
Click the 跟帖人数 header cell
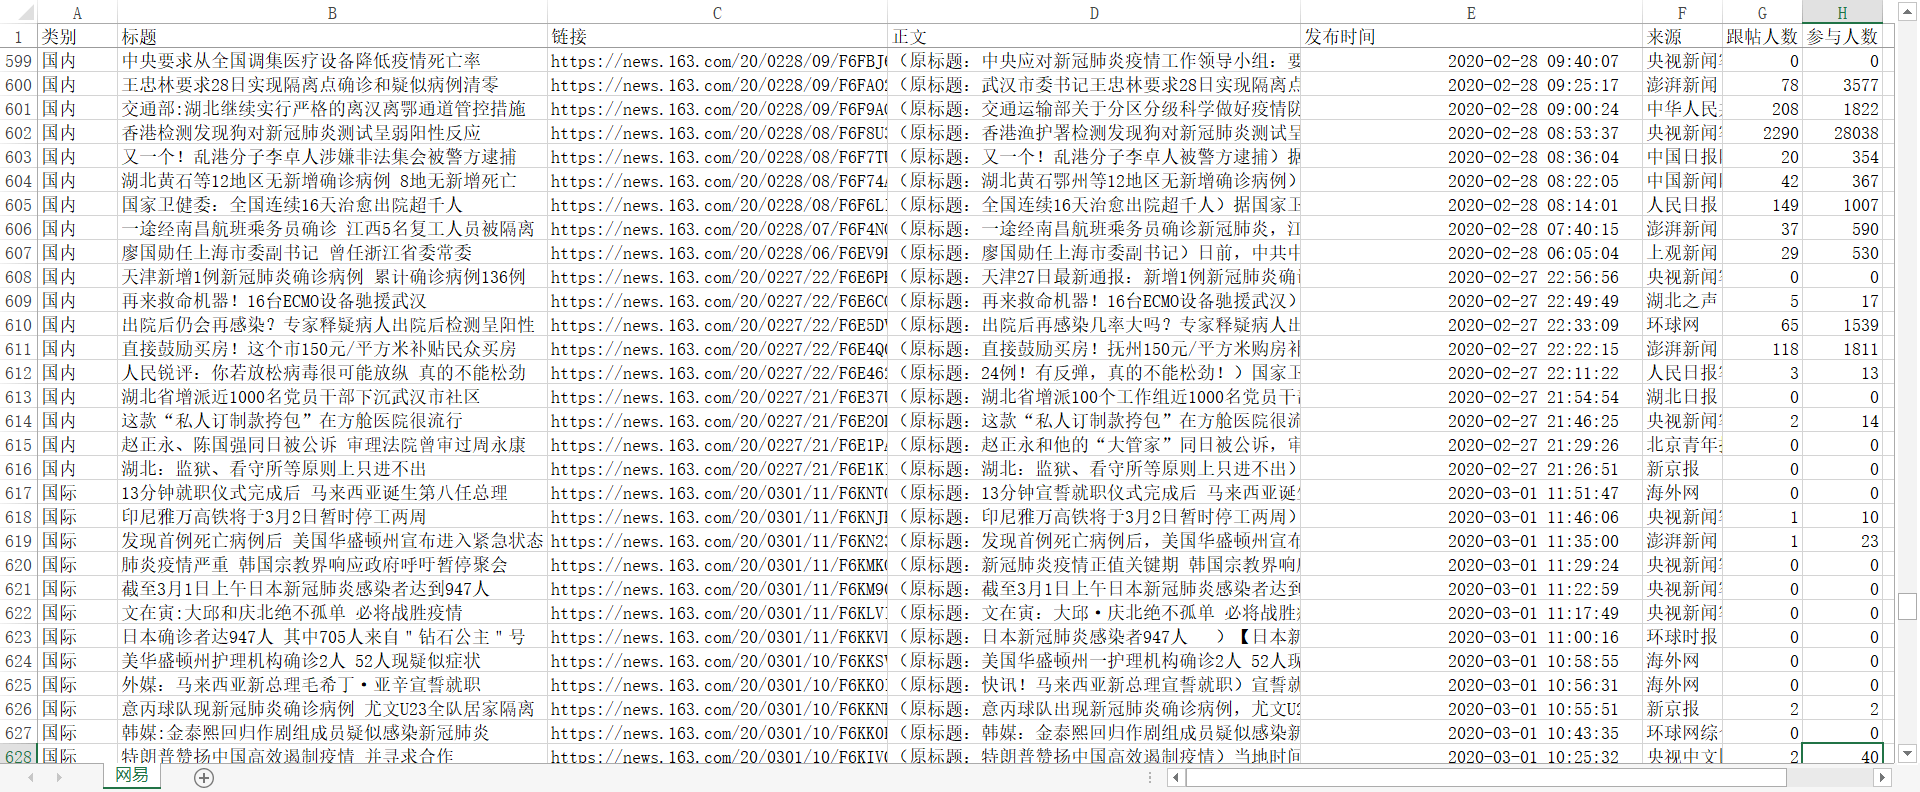coord(1762,37)
